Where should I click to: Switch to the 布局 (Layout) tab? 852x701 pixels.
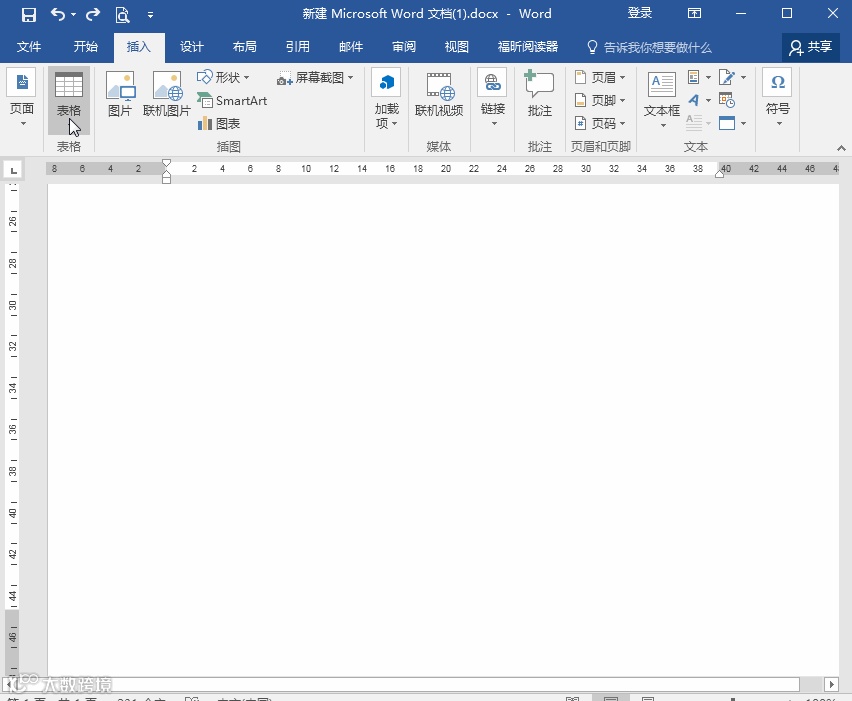(245, 47)
